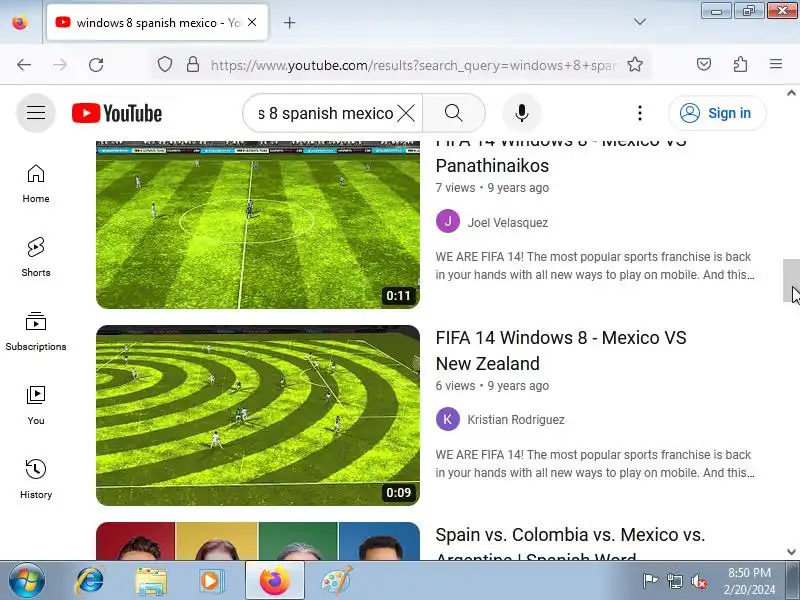Play the Mexico VS New Zealand thumbnail
Viewport: 800px width, 600px height.
[258, 415]
